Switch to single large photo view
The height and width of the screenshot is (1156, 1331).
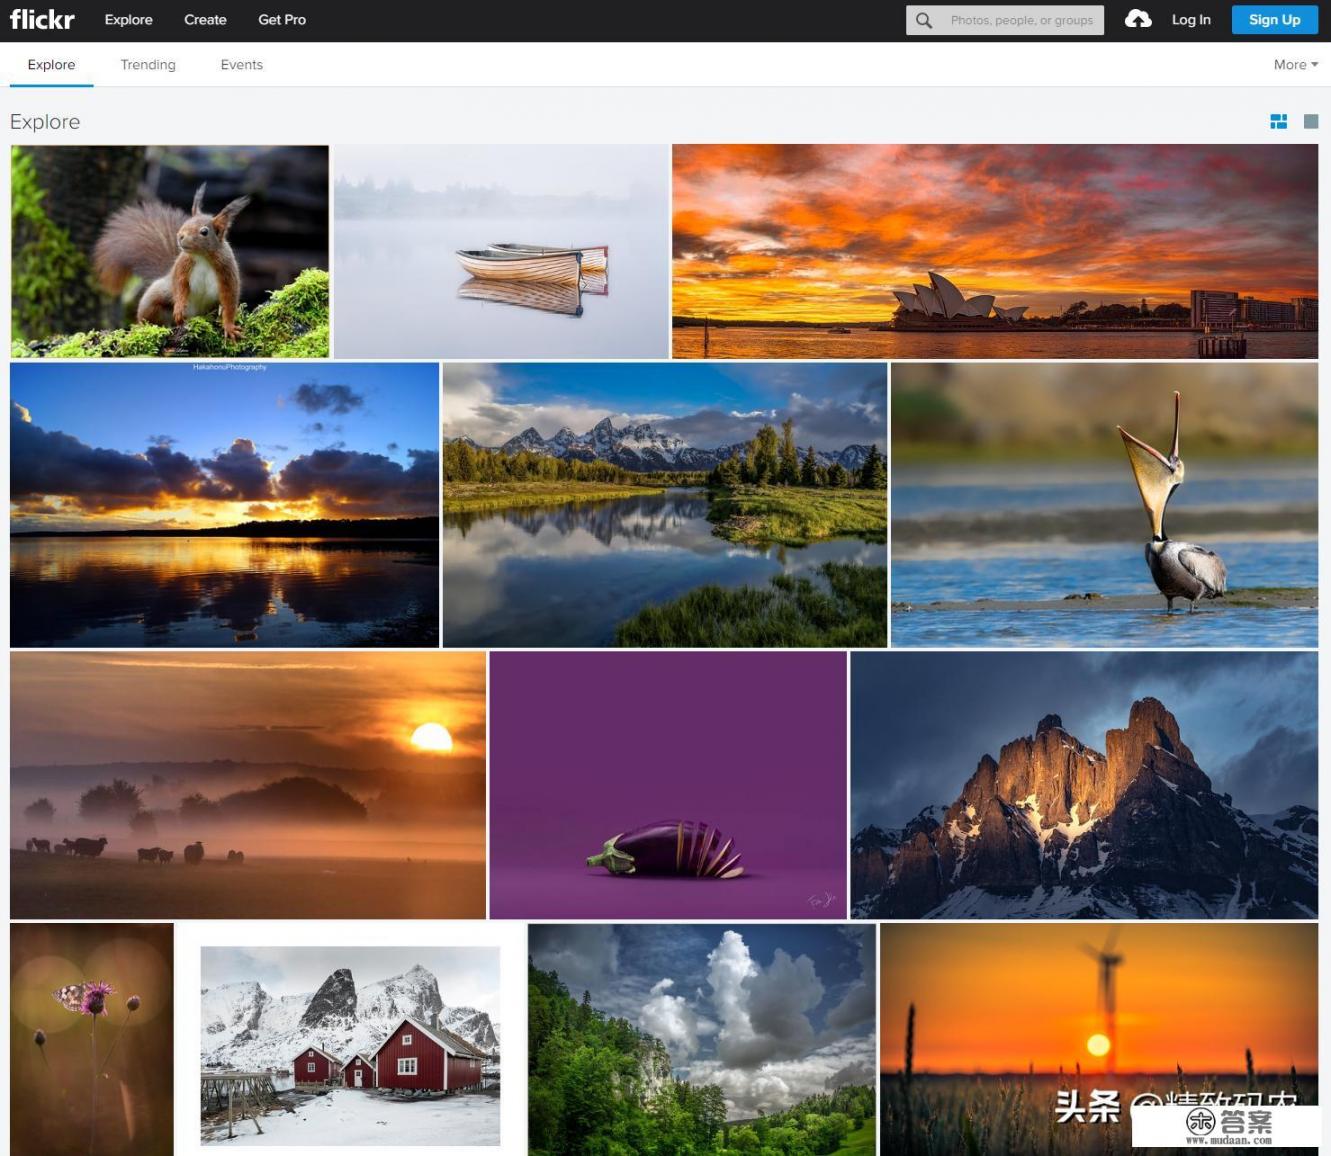pos(1311,122)
